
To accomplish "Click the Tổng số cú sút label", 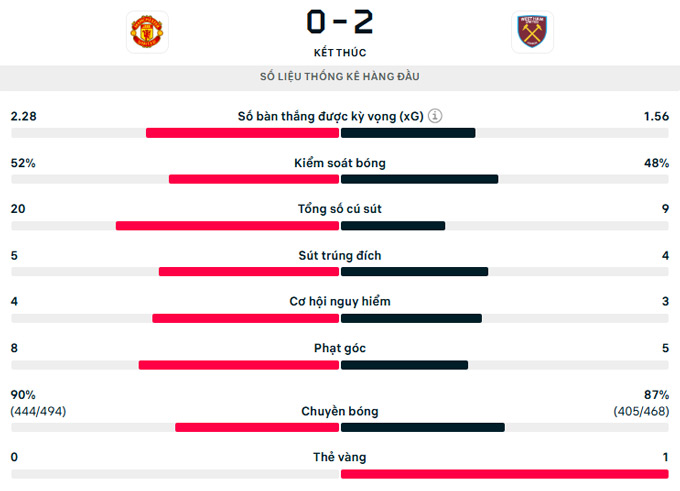I will point(340,209).
